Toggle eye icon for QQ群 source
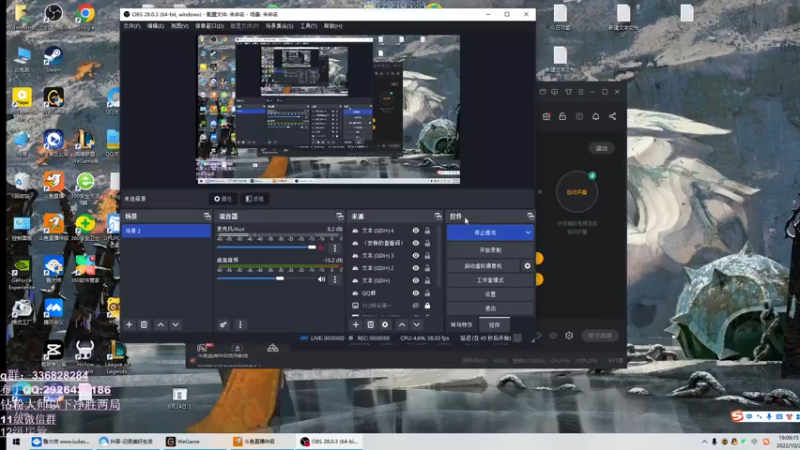800x450 pixels. point(416,293)
